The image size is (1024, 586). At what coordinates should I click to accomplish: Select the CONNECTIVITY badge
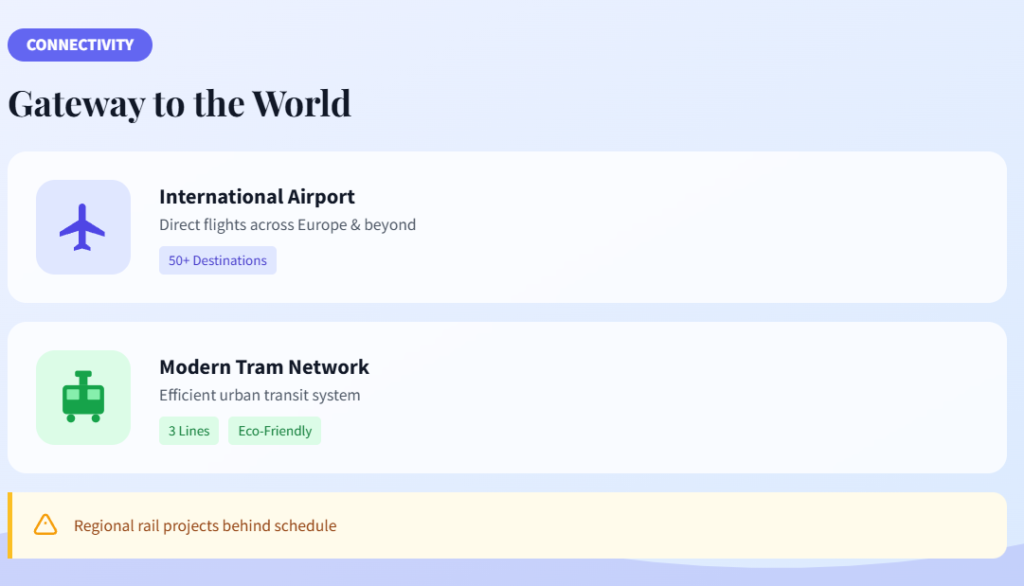pyautogui.click(x=80, y=45)
